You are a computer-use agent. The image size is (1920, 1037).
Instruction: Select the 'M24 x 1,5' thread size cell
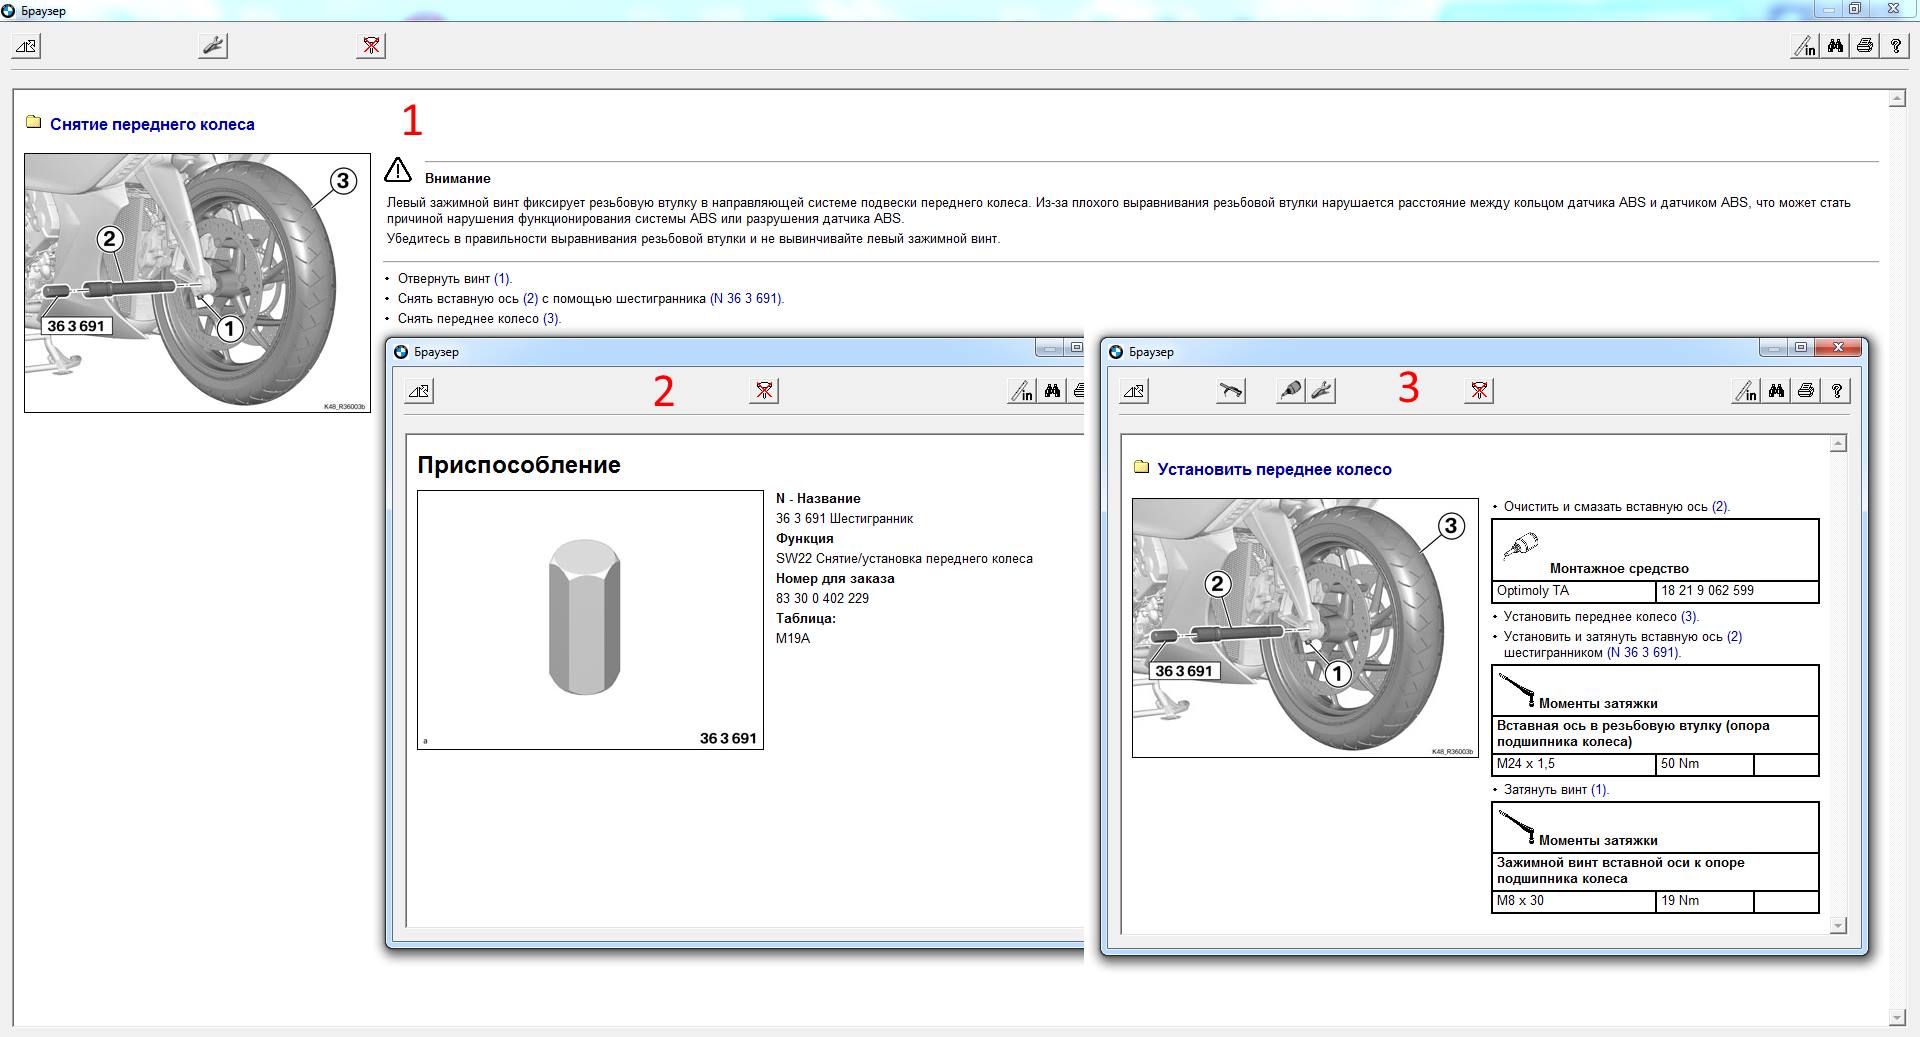click(1574, 764)
